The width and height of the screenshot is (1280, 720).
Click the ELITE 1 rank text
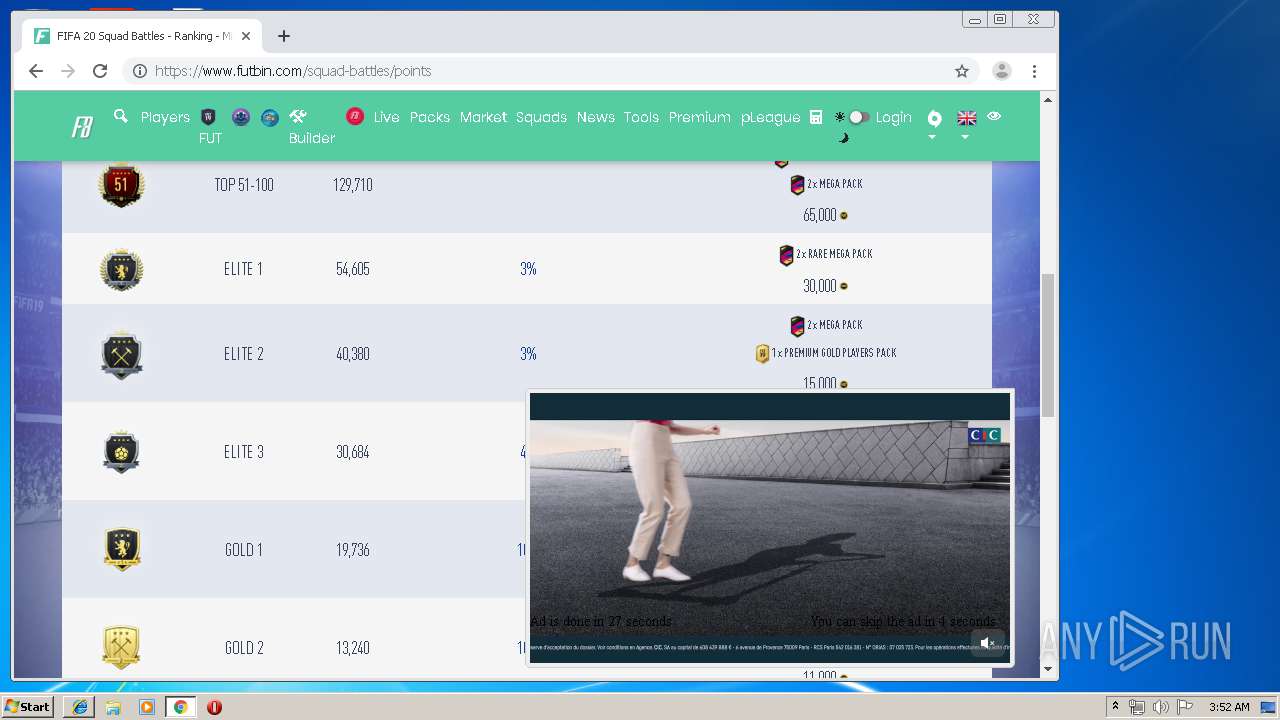pos(244,269)
